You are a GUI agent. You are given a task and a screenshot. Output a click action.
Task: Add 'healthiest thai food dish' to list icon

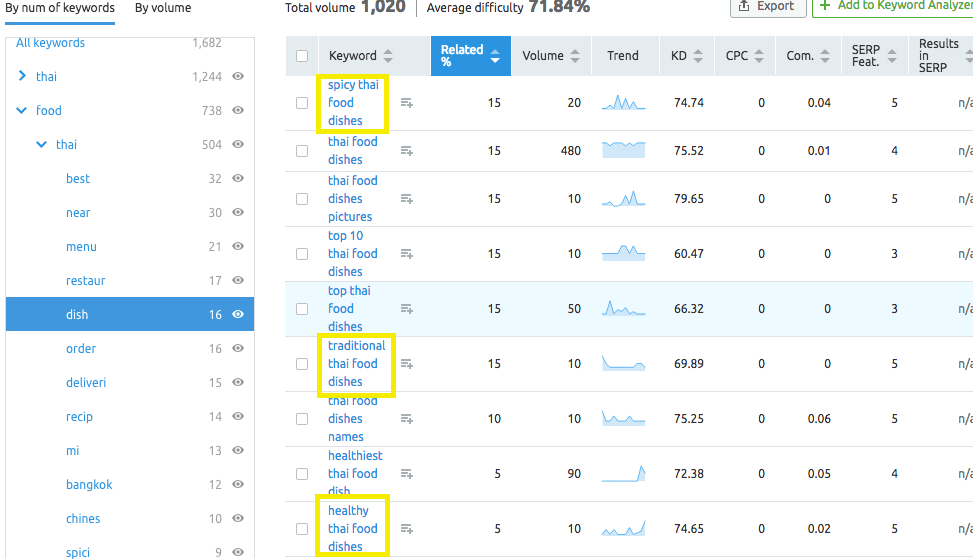[x=406, y=473]
